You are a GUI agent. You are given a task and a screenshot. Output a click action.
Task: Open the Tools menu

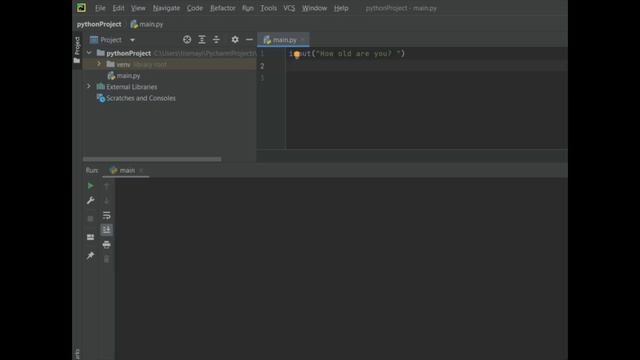point(268,8)
